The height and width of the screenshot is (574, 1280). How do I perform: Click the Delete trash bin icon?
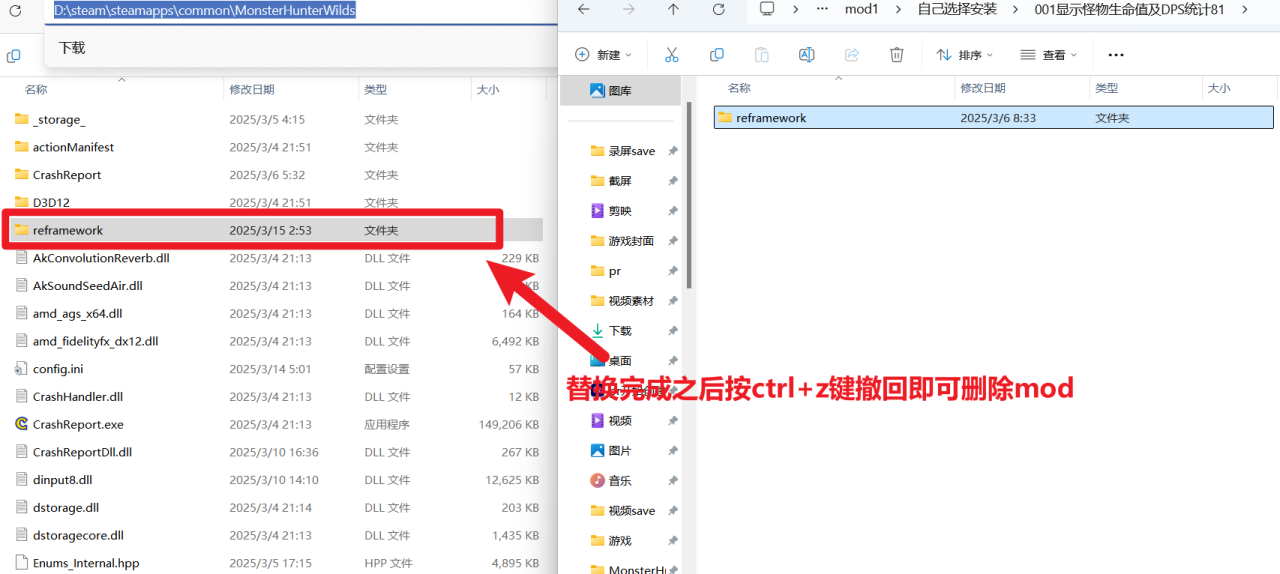pos(897,55)
